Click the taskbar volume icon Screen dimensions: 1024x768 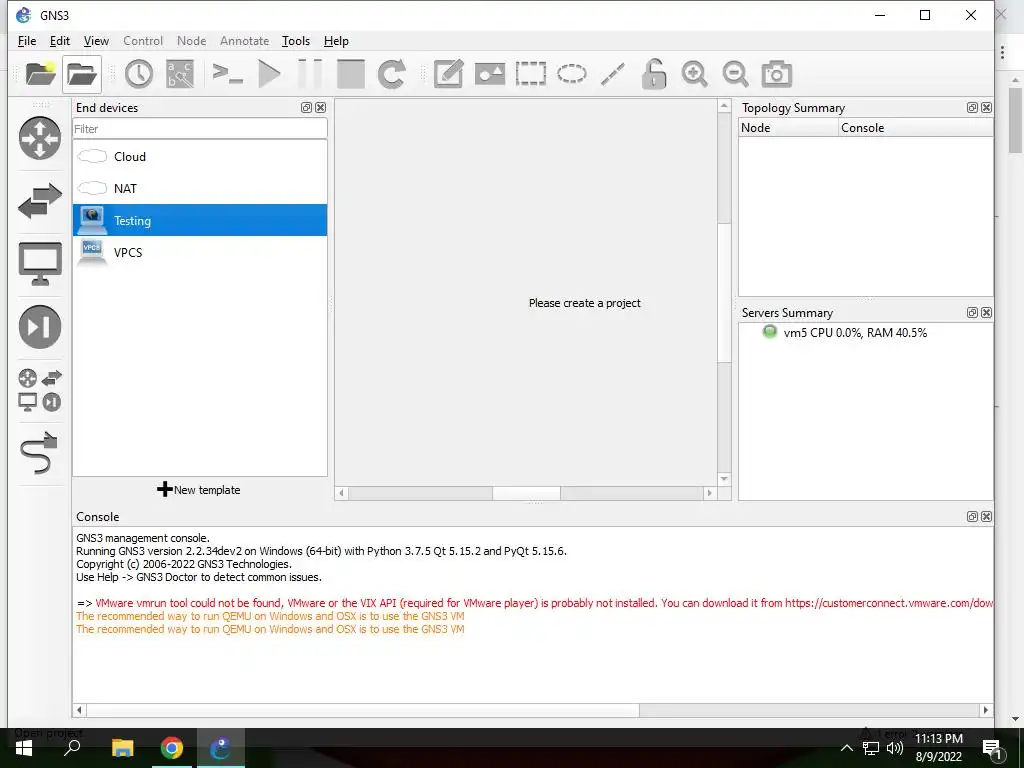895,748
